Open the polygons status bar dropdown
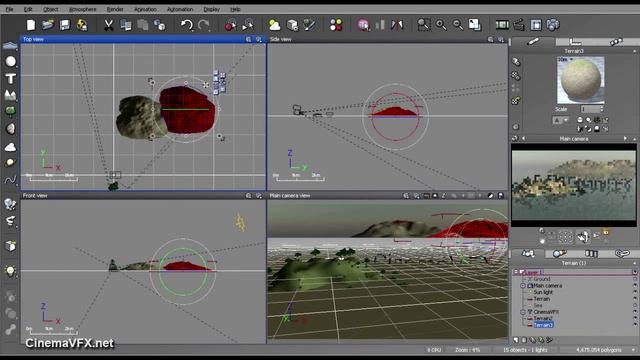The height and width of the screenshot is (360, 640). [x=633, y=350]
